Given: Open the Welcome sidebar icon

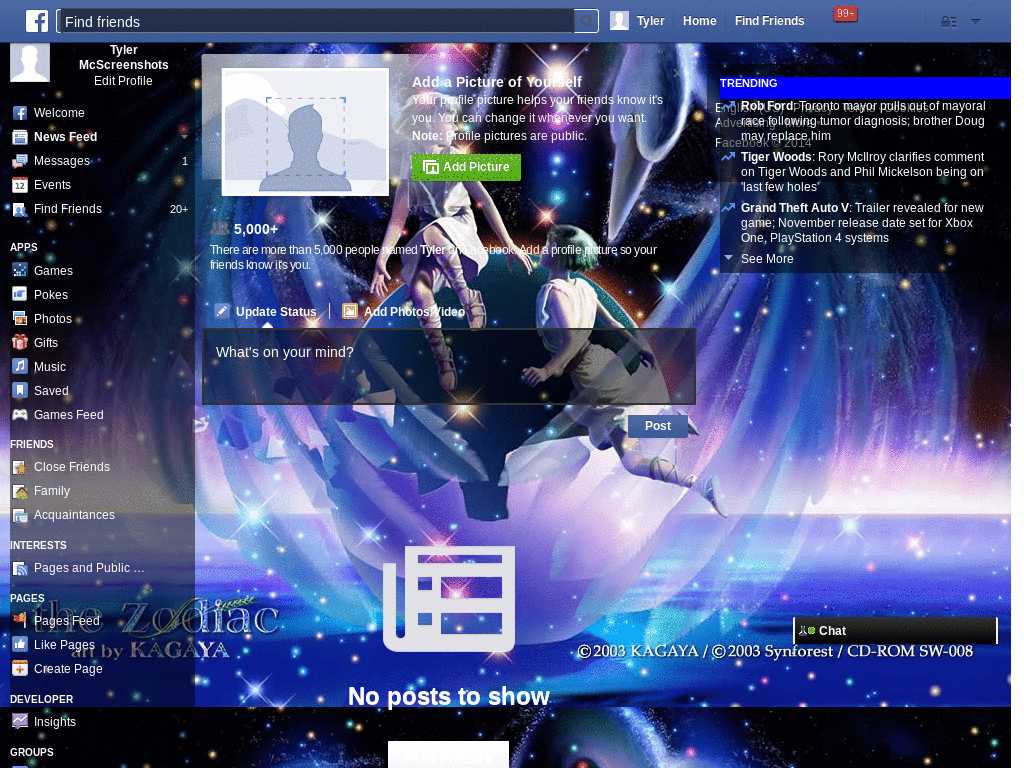Looking at the screenshot, I should click(x=20, y=113).
